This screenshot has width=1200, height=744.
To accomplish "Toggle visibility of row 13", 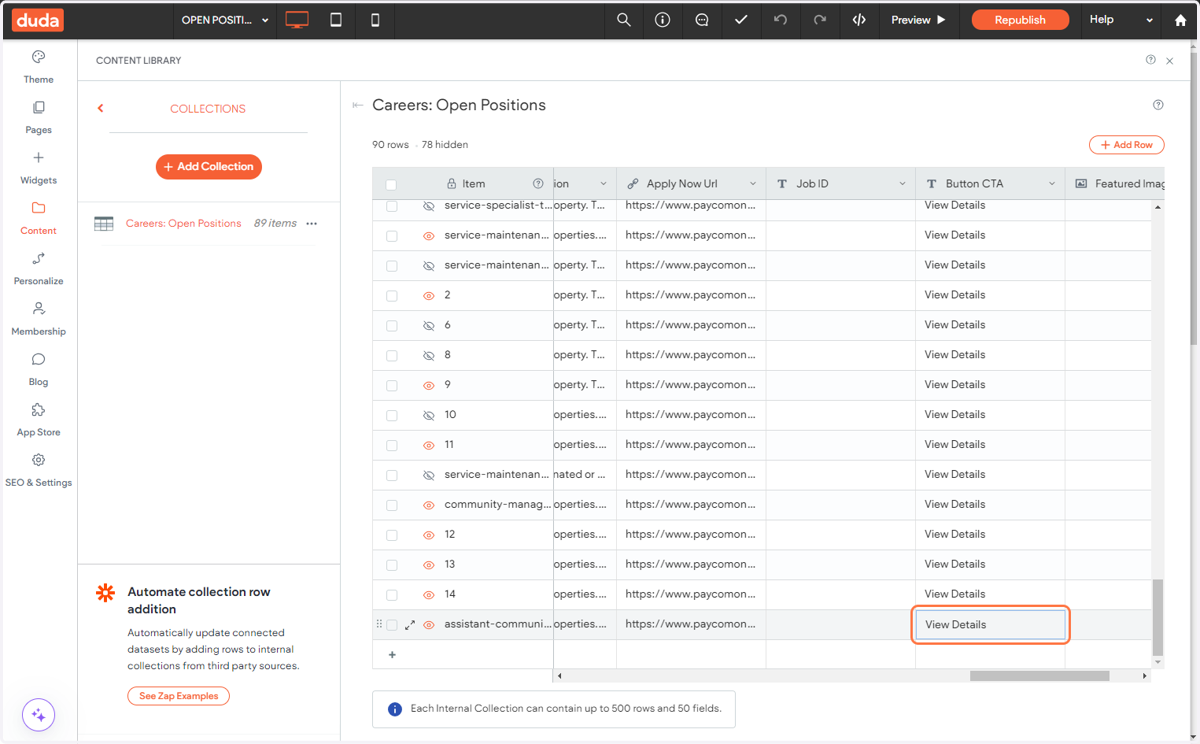I will coord(429,565).
